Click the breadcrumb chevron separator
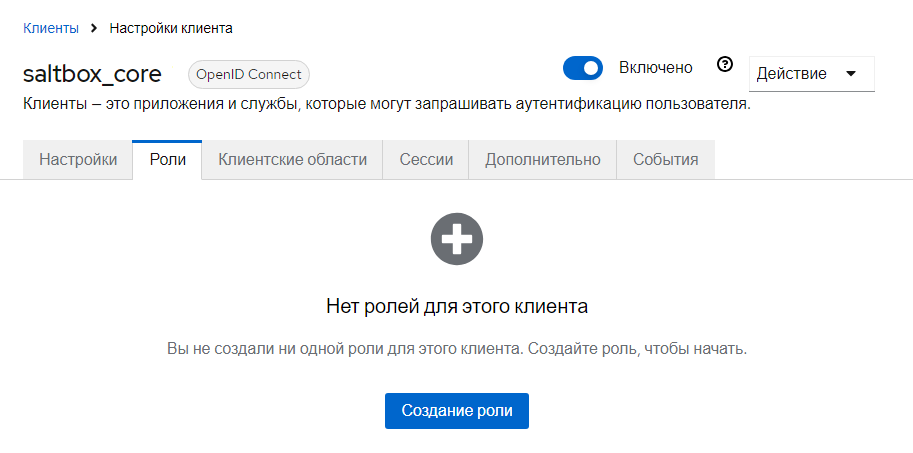 click(x=94, y=28)
